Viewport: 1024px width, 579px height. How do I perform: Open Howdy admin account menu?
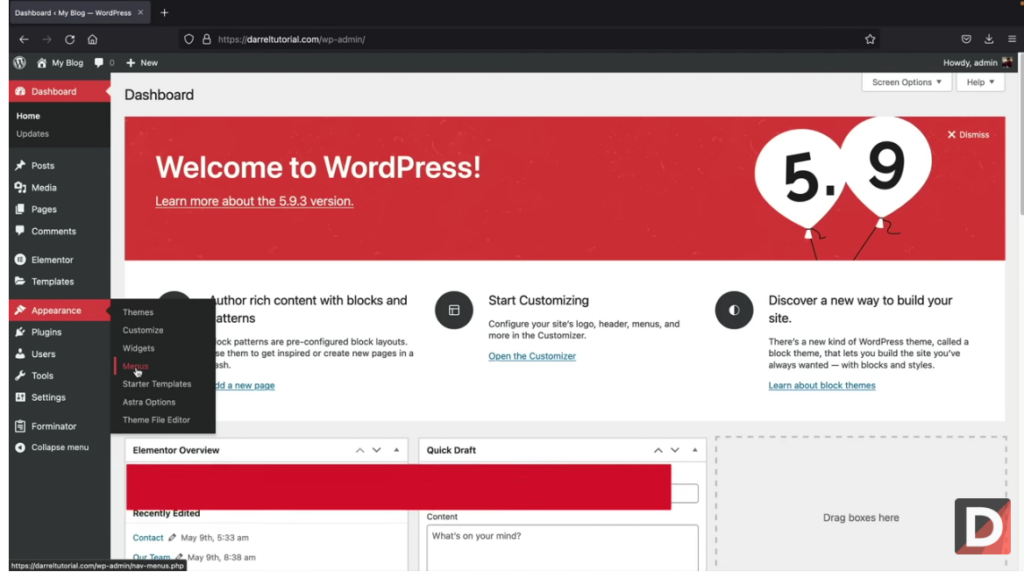coord(978,63)
